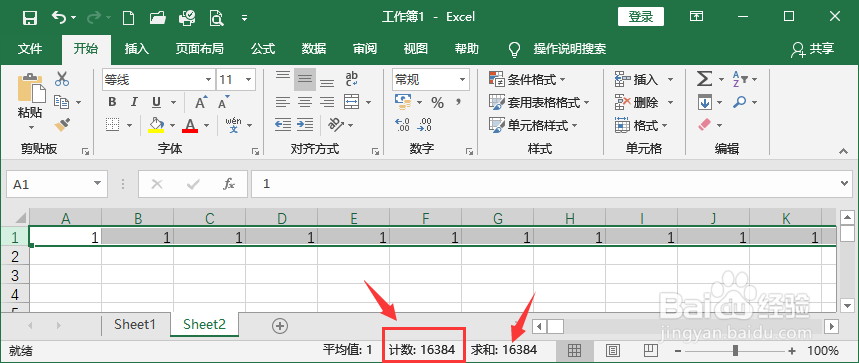Decrease decimal places
Screen dimensions: 859x363
tap(425, 125)
